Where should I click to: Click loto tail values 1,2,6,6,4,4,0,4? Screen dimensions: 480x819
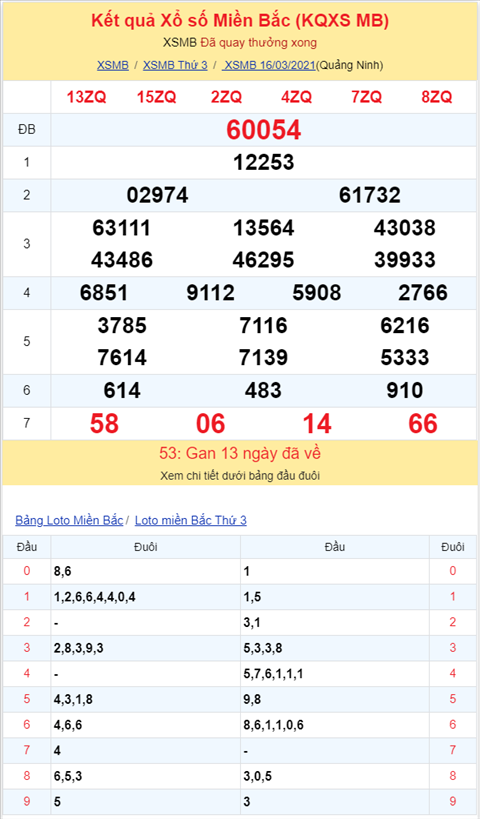coord(95,597)
